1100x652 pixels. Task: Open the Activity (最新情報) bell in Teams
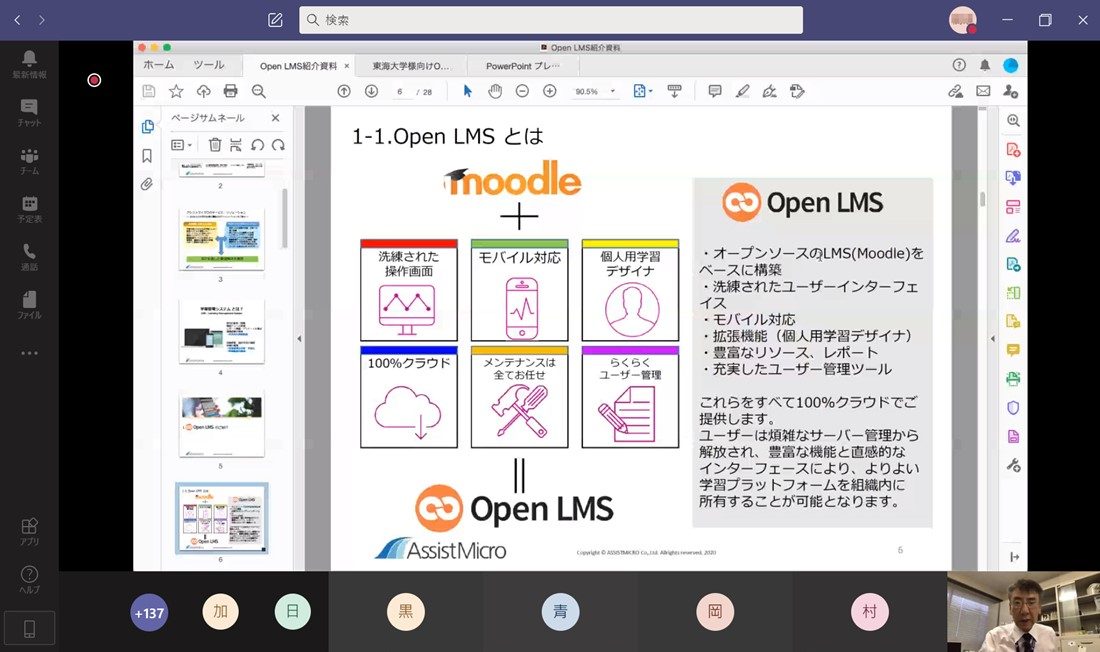pyautogui.click(x=29, y=63)
